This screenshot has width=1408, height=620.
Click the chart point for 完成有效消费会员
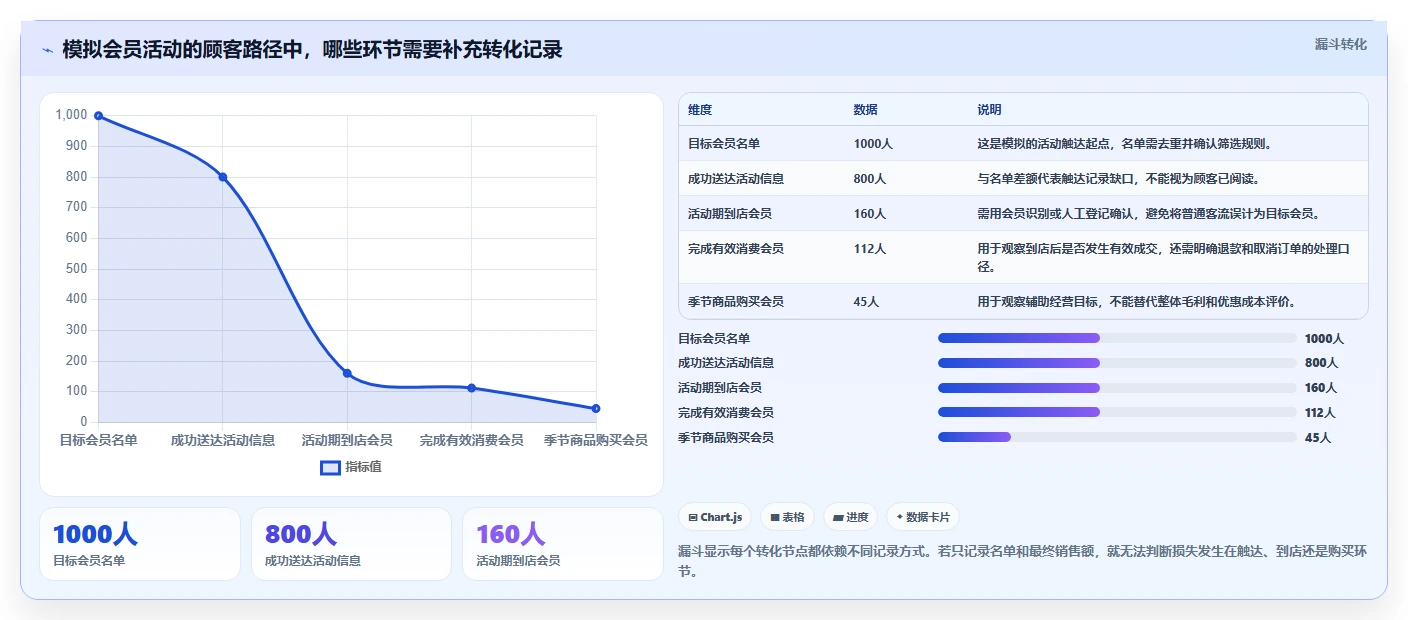[471, 388]
